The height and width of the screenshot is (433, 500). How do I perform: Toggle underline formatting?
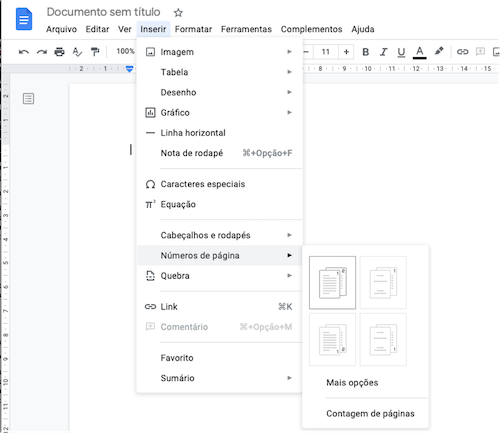tap(401, 52)
